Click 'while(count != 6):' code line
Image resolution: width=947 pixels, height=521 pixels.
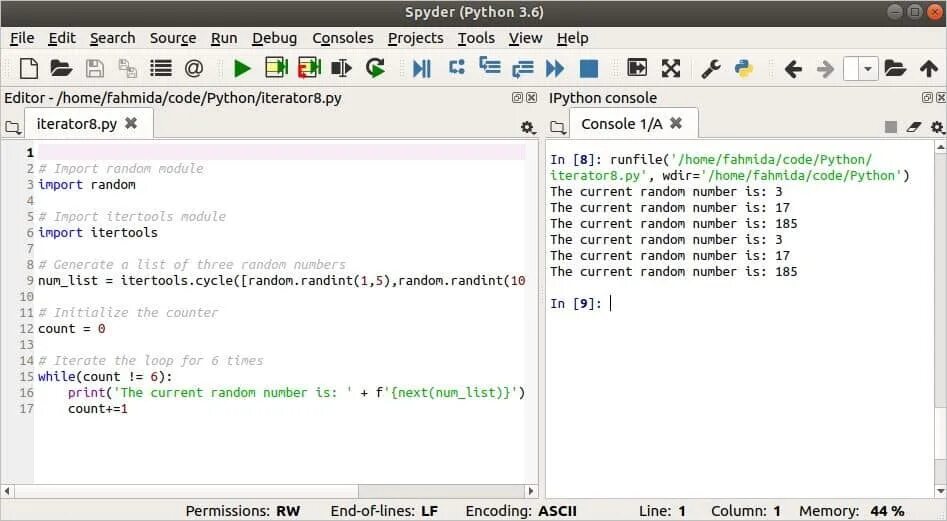point(105,377)
